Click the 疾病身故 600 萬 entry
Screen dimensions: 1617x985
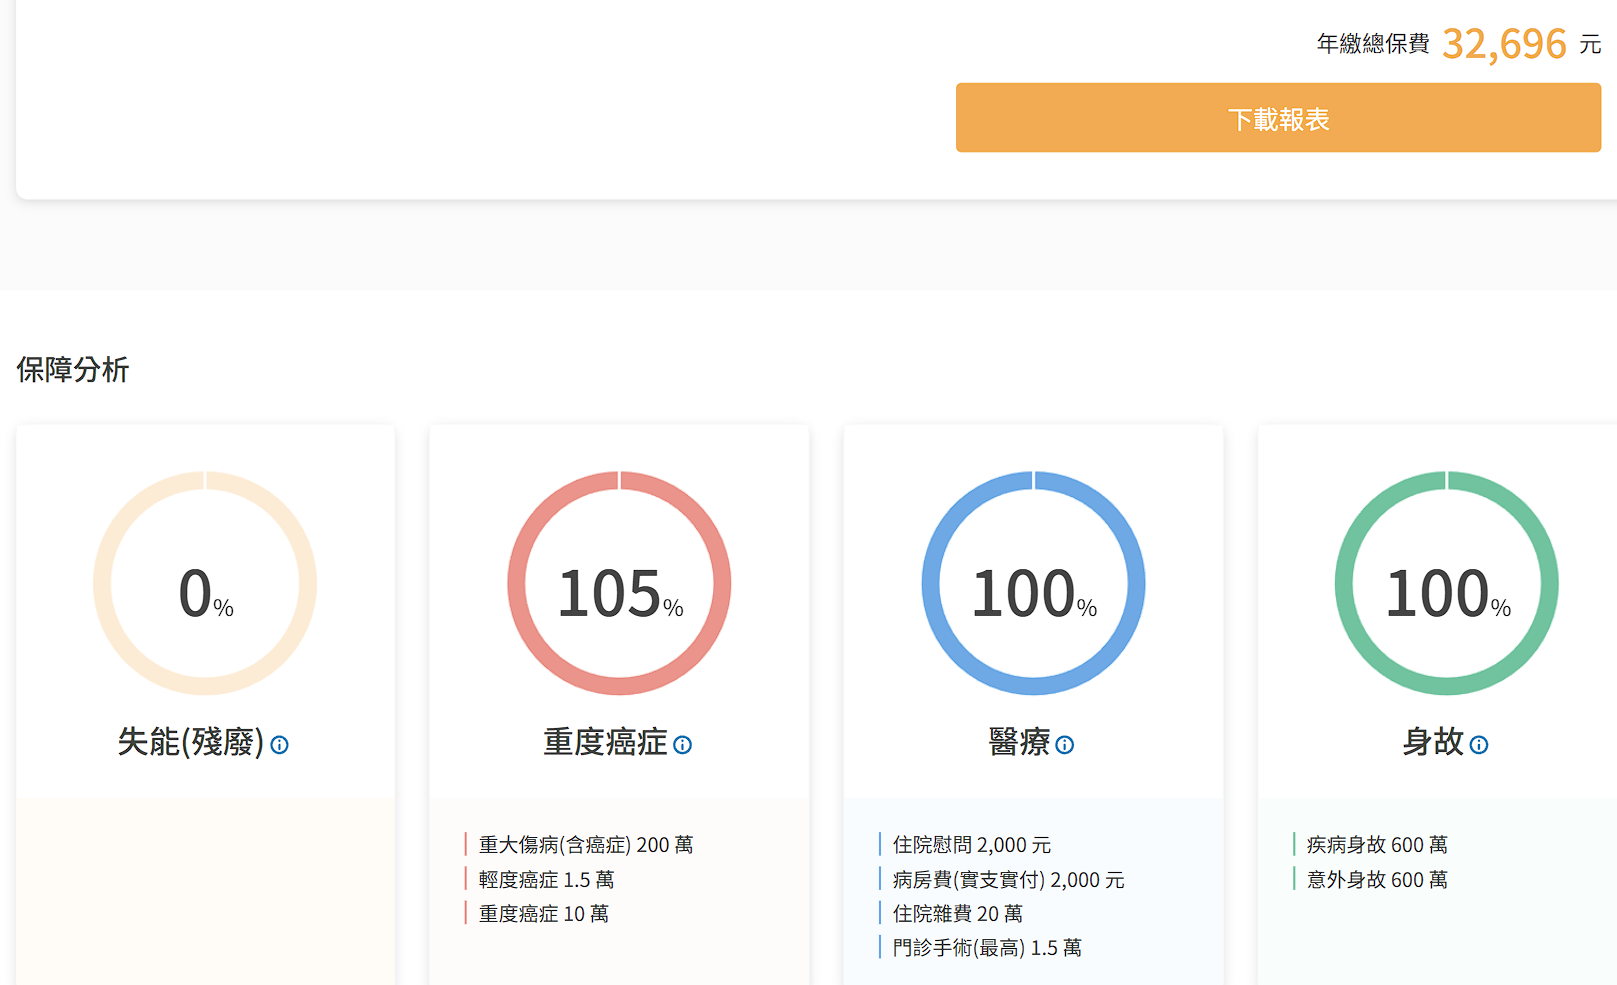pyautogui.click(x=1376, y=845)
